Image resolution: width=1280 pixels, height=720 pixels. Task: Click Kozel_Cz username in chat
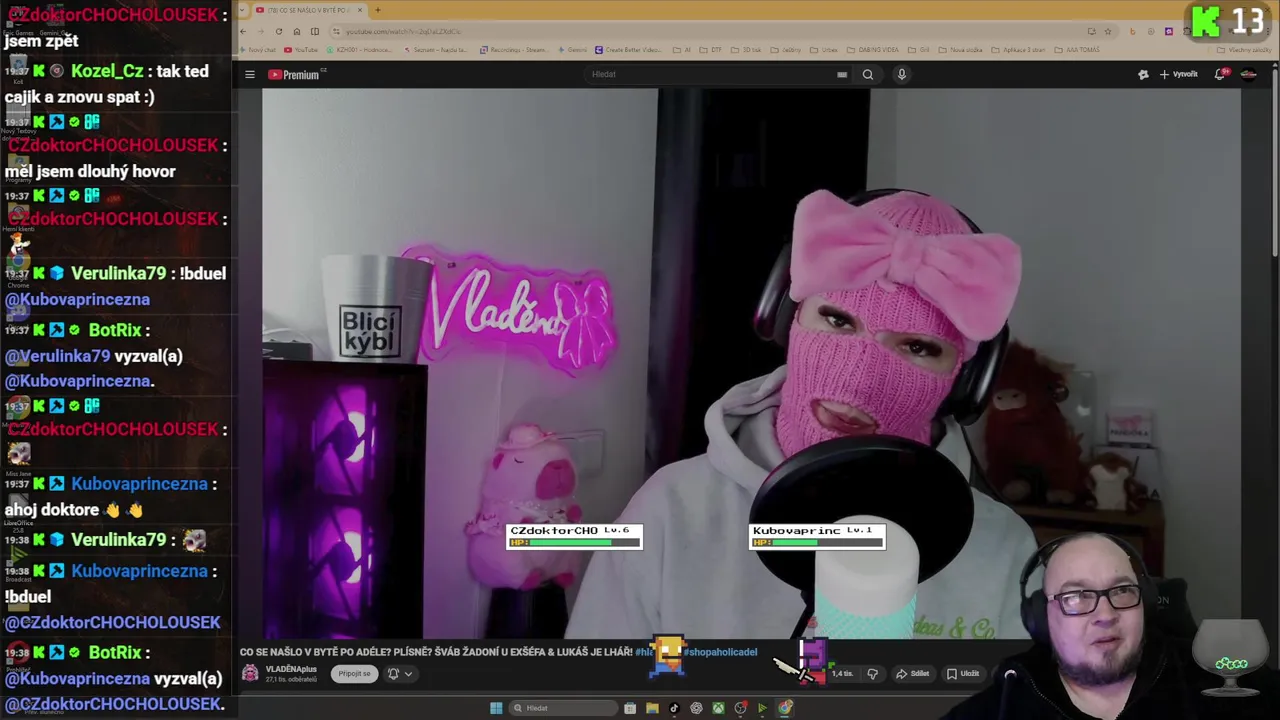point(107,71)
